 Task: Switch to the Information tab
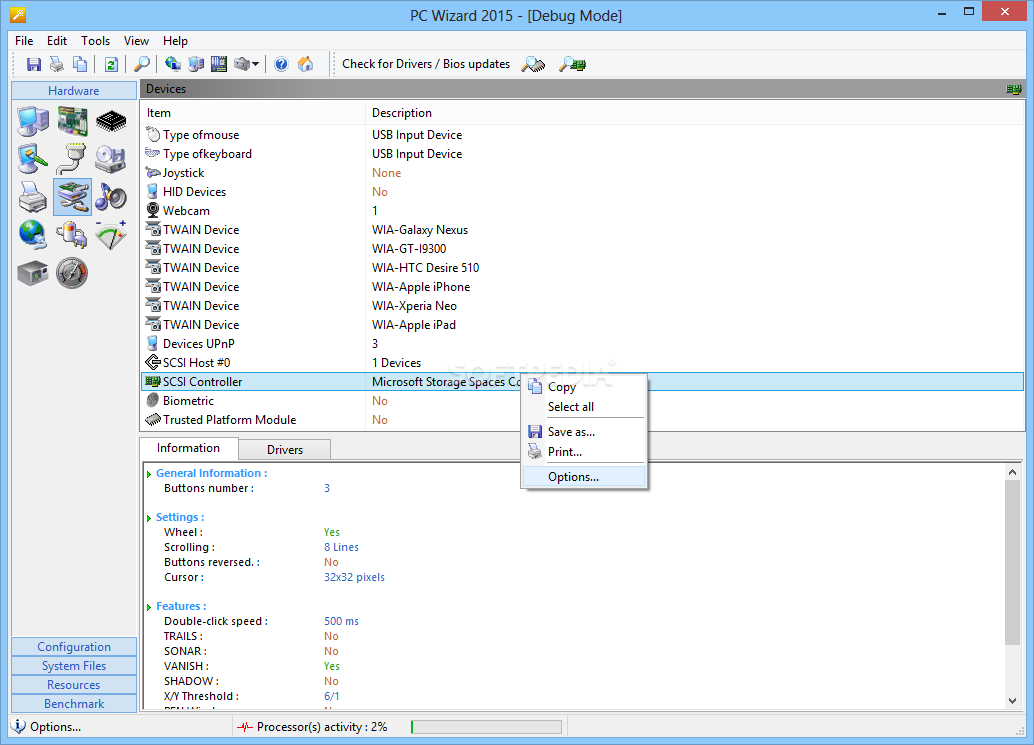pyautogui.click(x=189, y=448)
